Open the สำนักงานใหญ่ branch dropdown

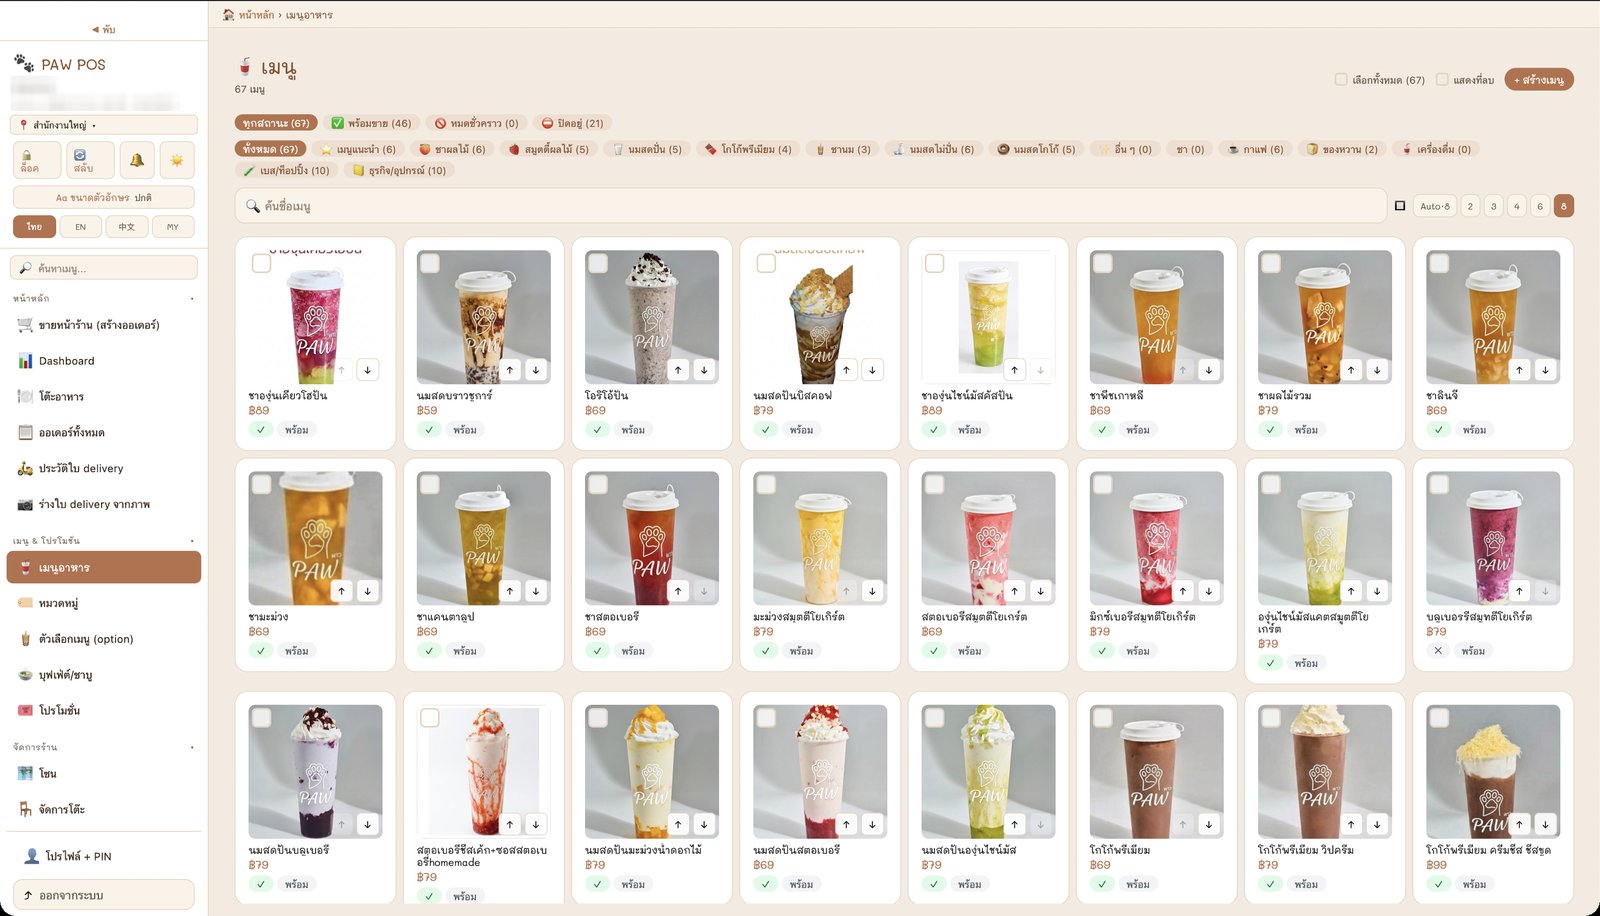coord(104,125)
